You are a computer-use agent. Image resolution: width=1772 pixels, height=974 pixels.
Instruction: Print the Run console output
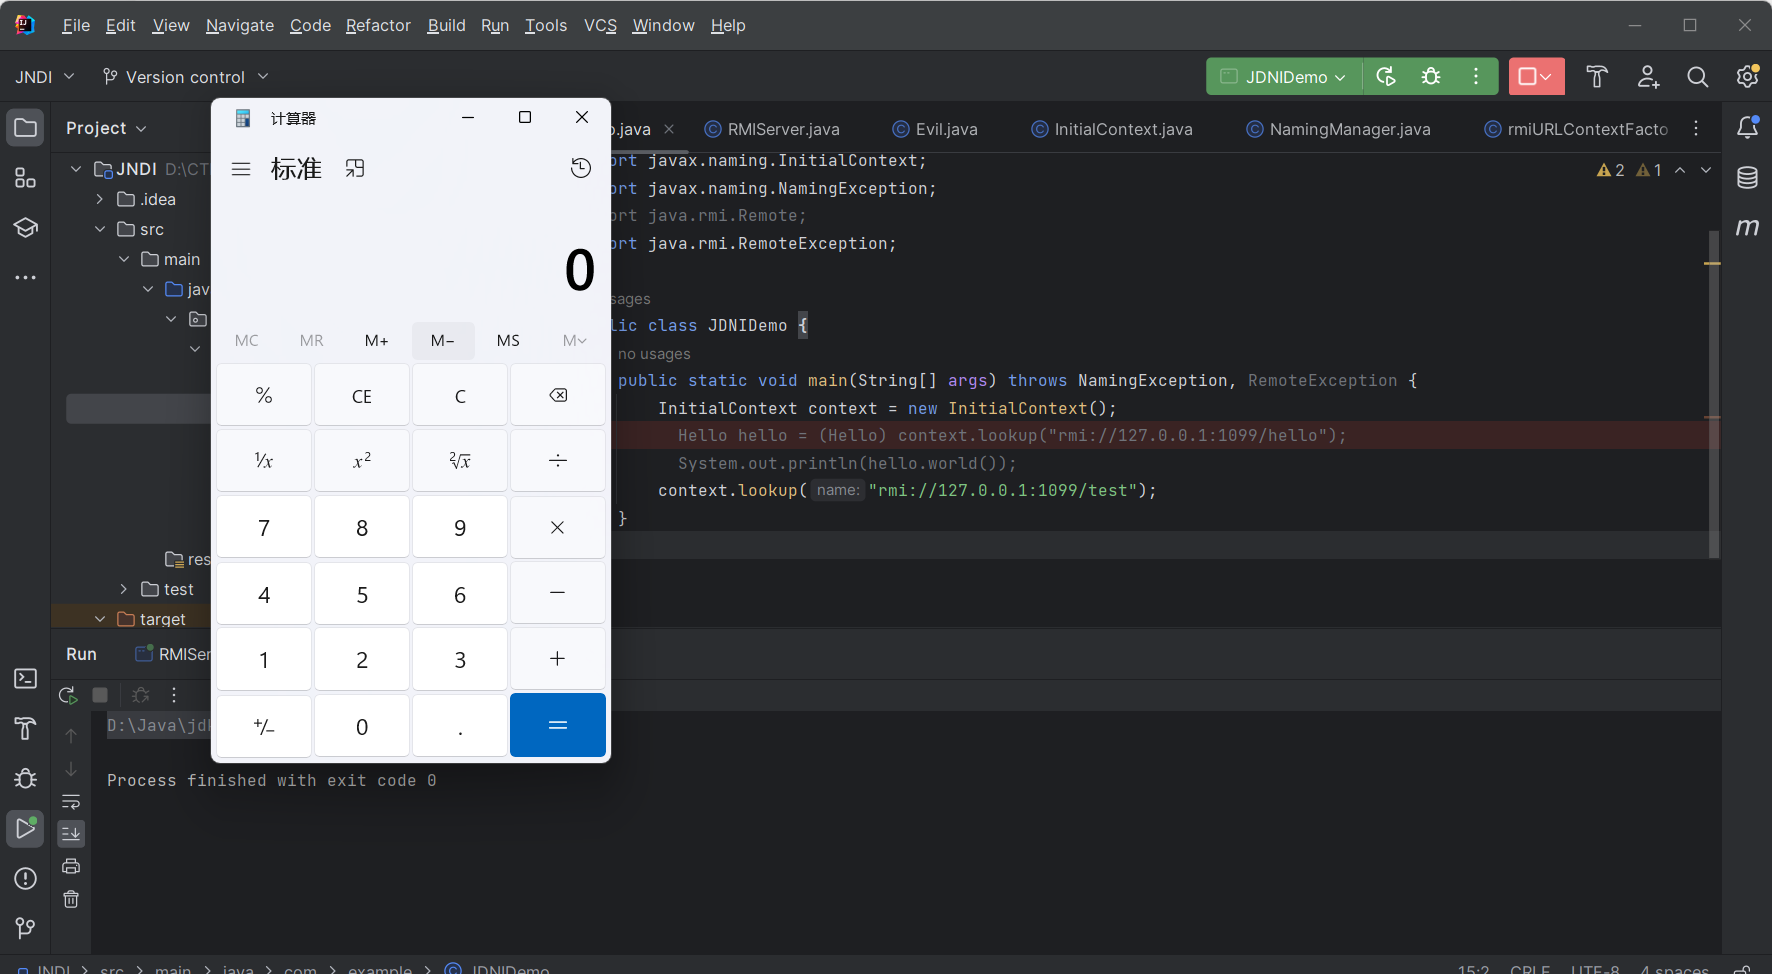tap(71, 866)
